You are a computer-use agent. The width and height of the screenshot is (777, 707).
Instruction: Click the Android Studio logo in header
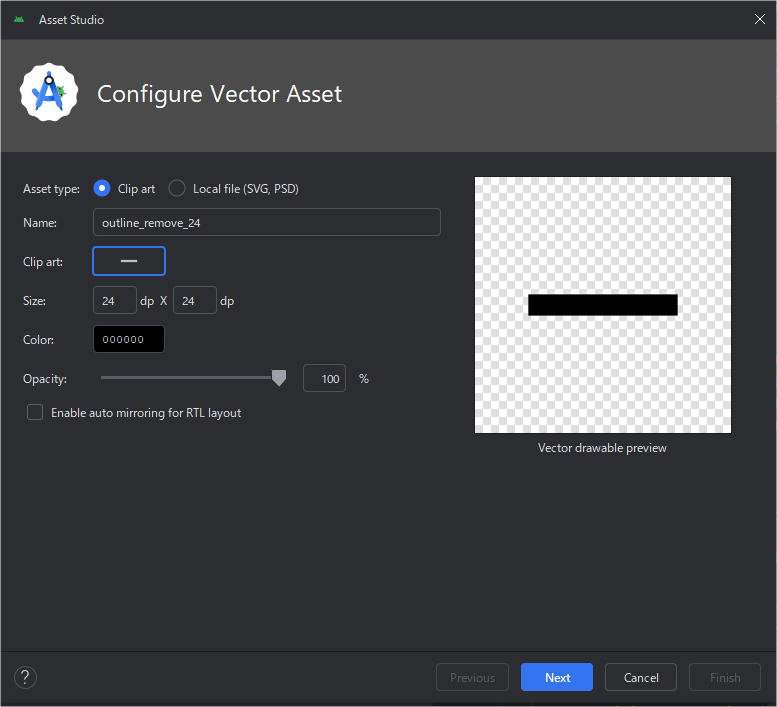click(x=49, y=93)
